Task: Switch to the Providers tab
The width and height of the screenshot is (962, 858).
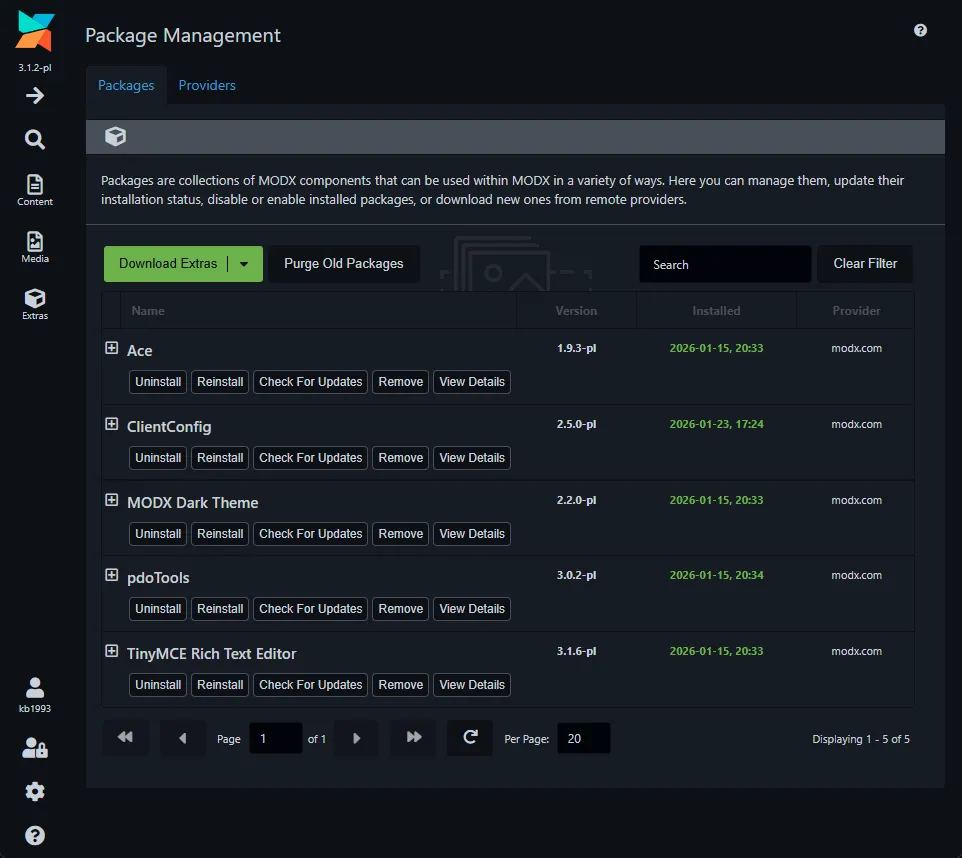Action: click(x=207, y=85)
